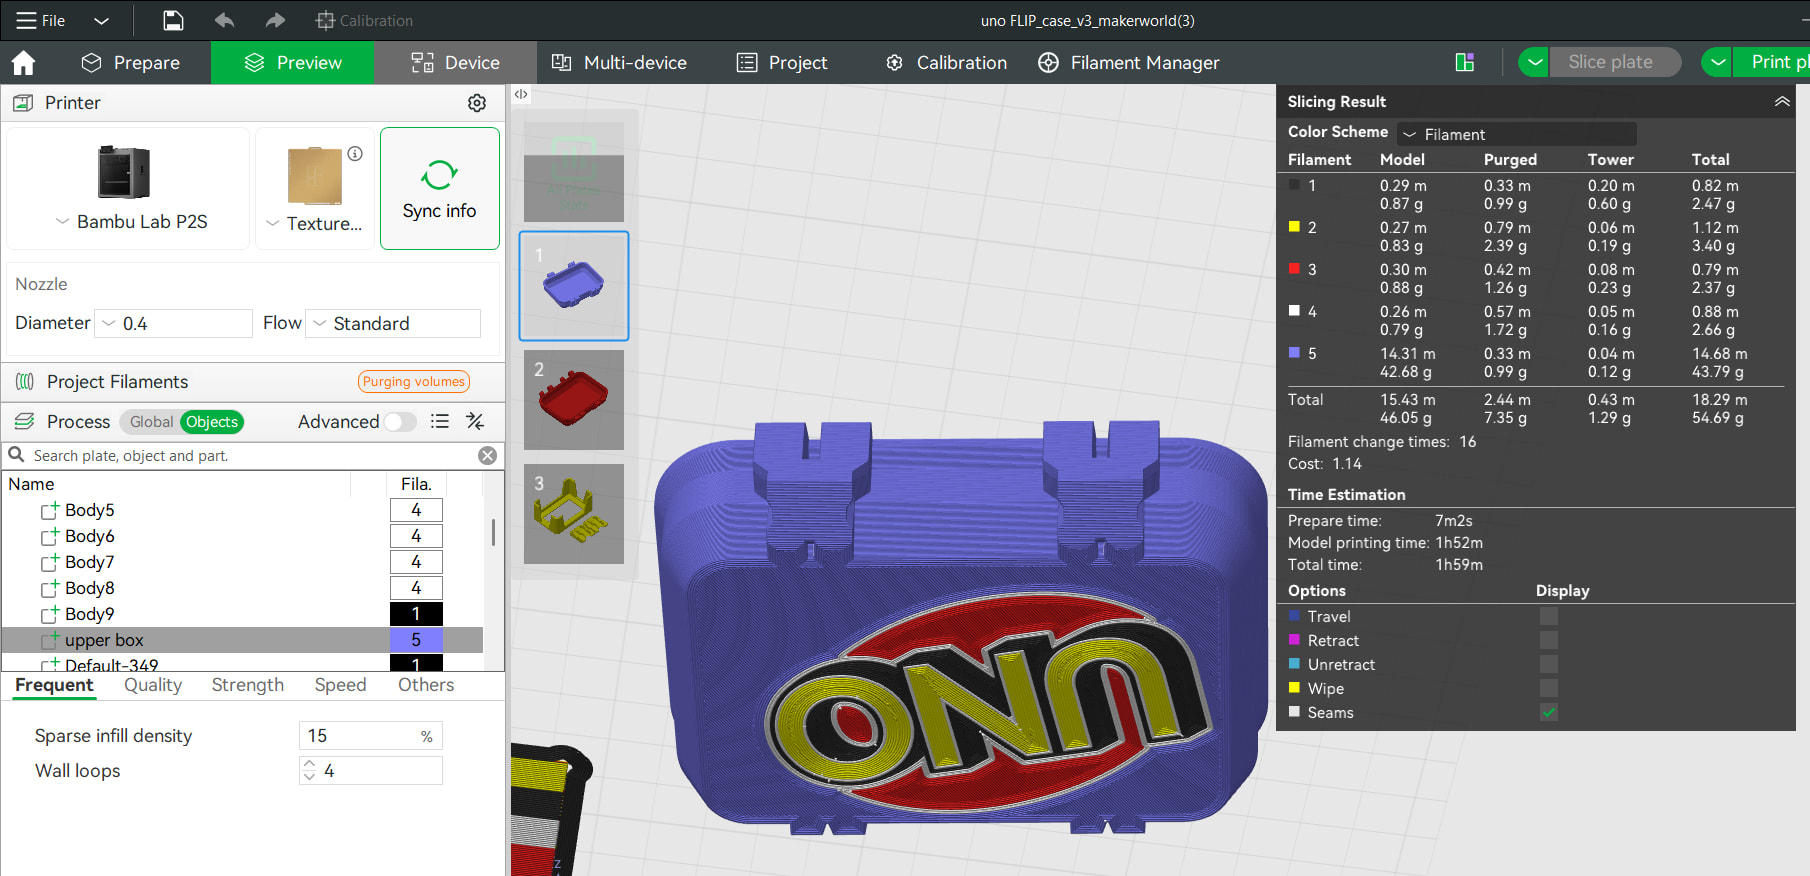Open the Device tab

pos(455,63)
